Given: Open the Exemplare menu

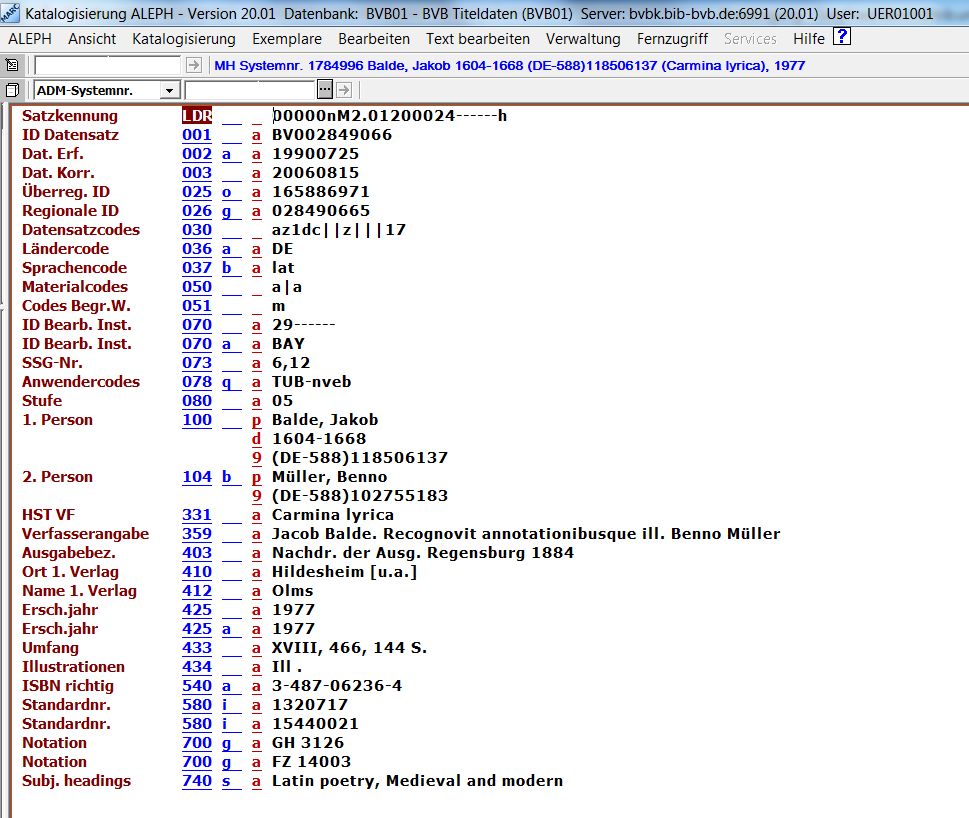Looking at the screenshot, I should coord(287,39).
